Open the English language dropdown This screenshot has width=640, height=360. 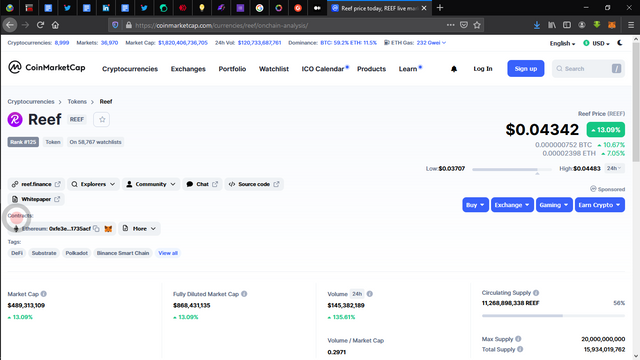(562, 43)
